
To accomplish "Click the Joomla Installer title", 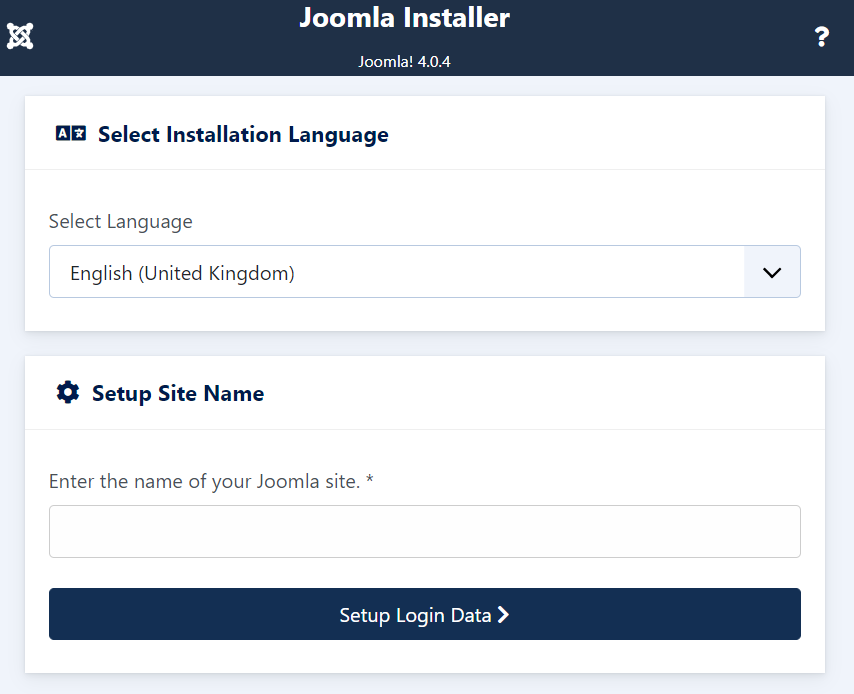I will point(405,17).
